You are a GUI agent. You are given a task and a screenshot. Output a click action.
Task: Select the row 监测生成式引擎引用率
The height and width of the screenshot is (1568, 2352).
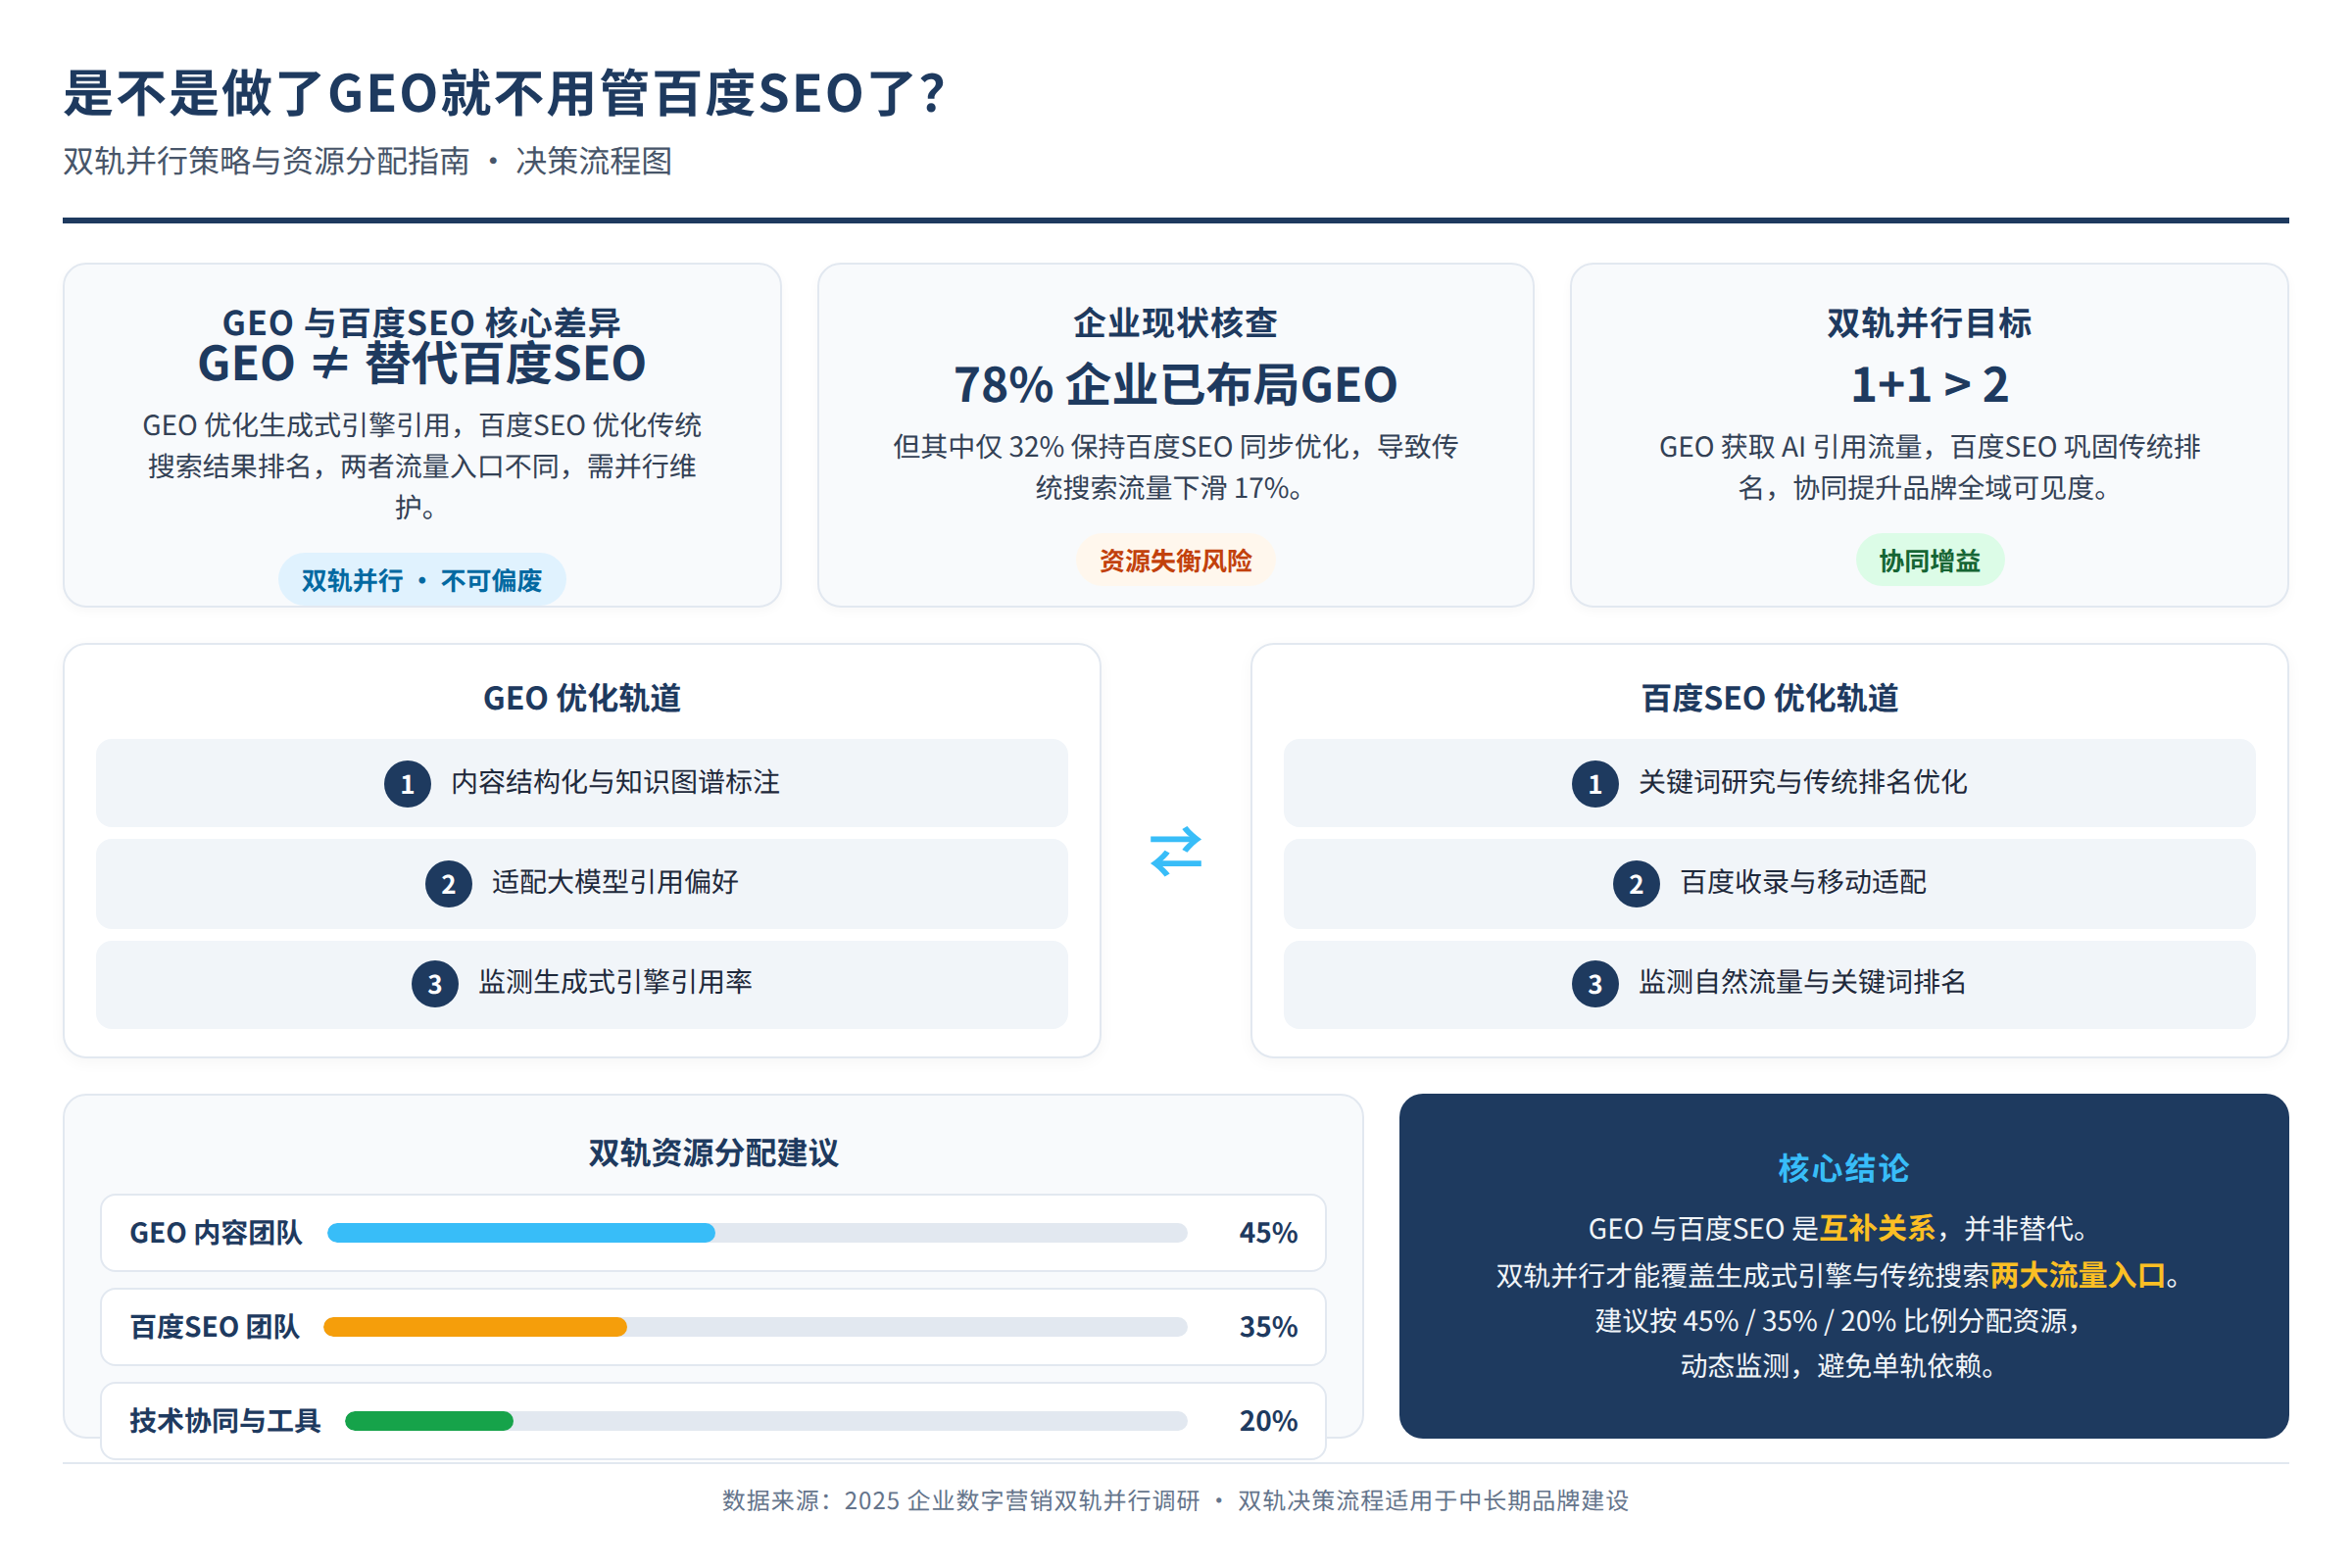(x=582, y=984)
